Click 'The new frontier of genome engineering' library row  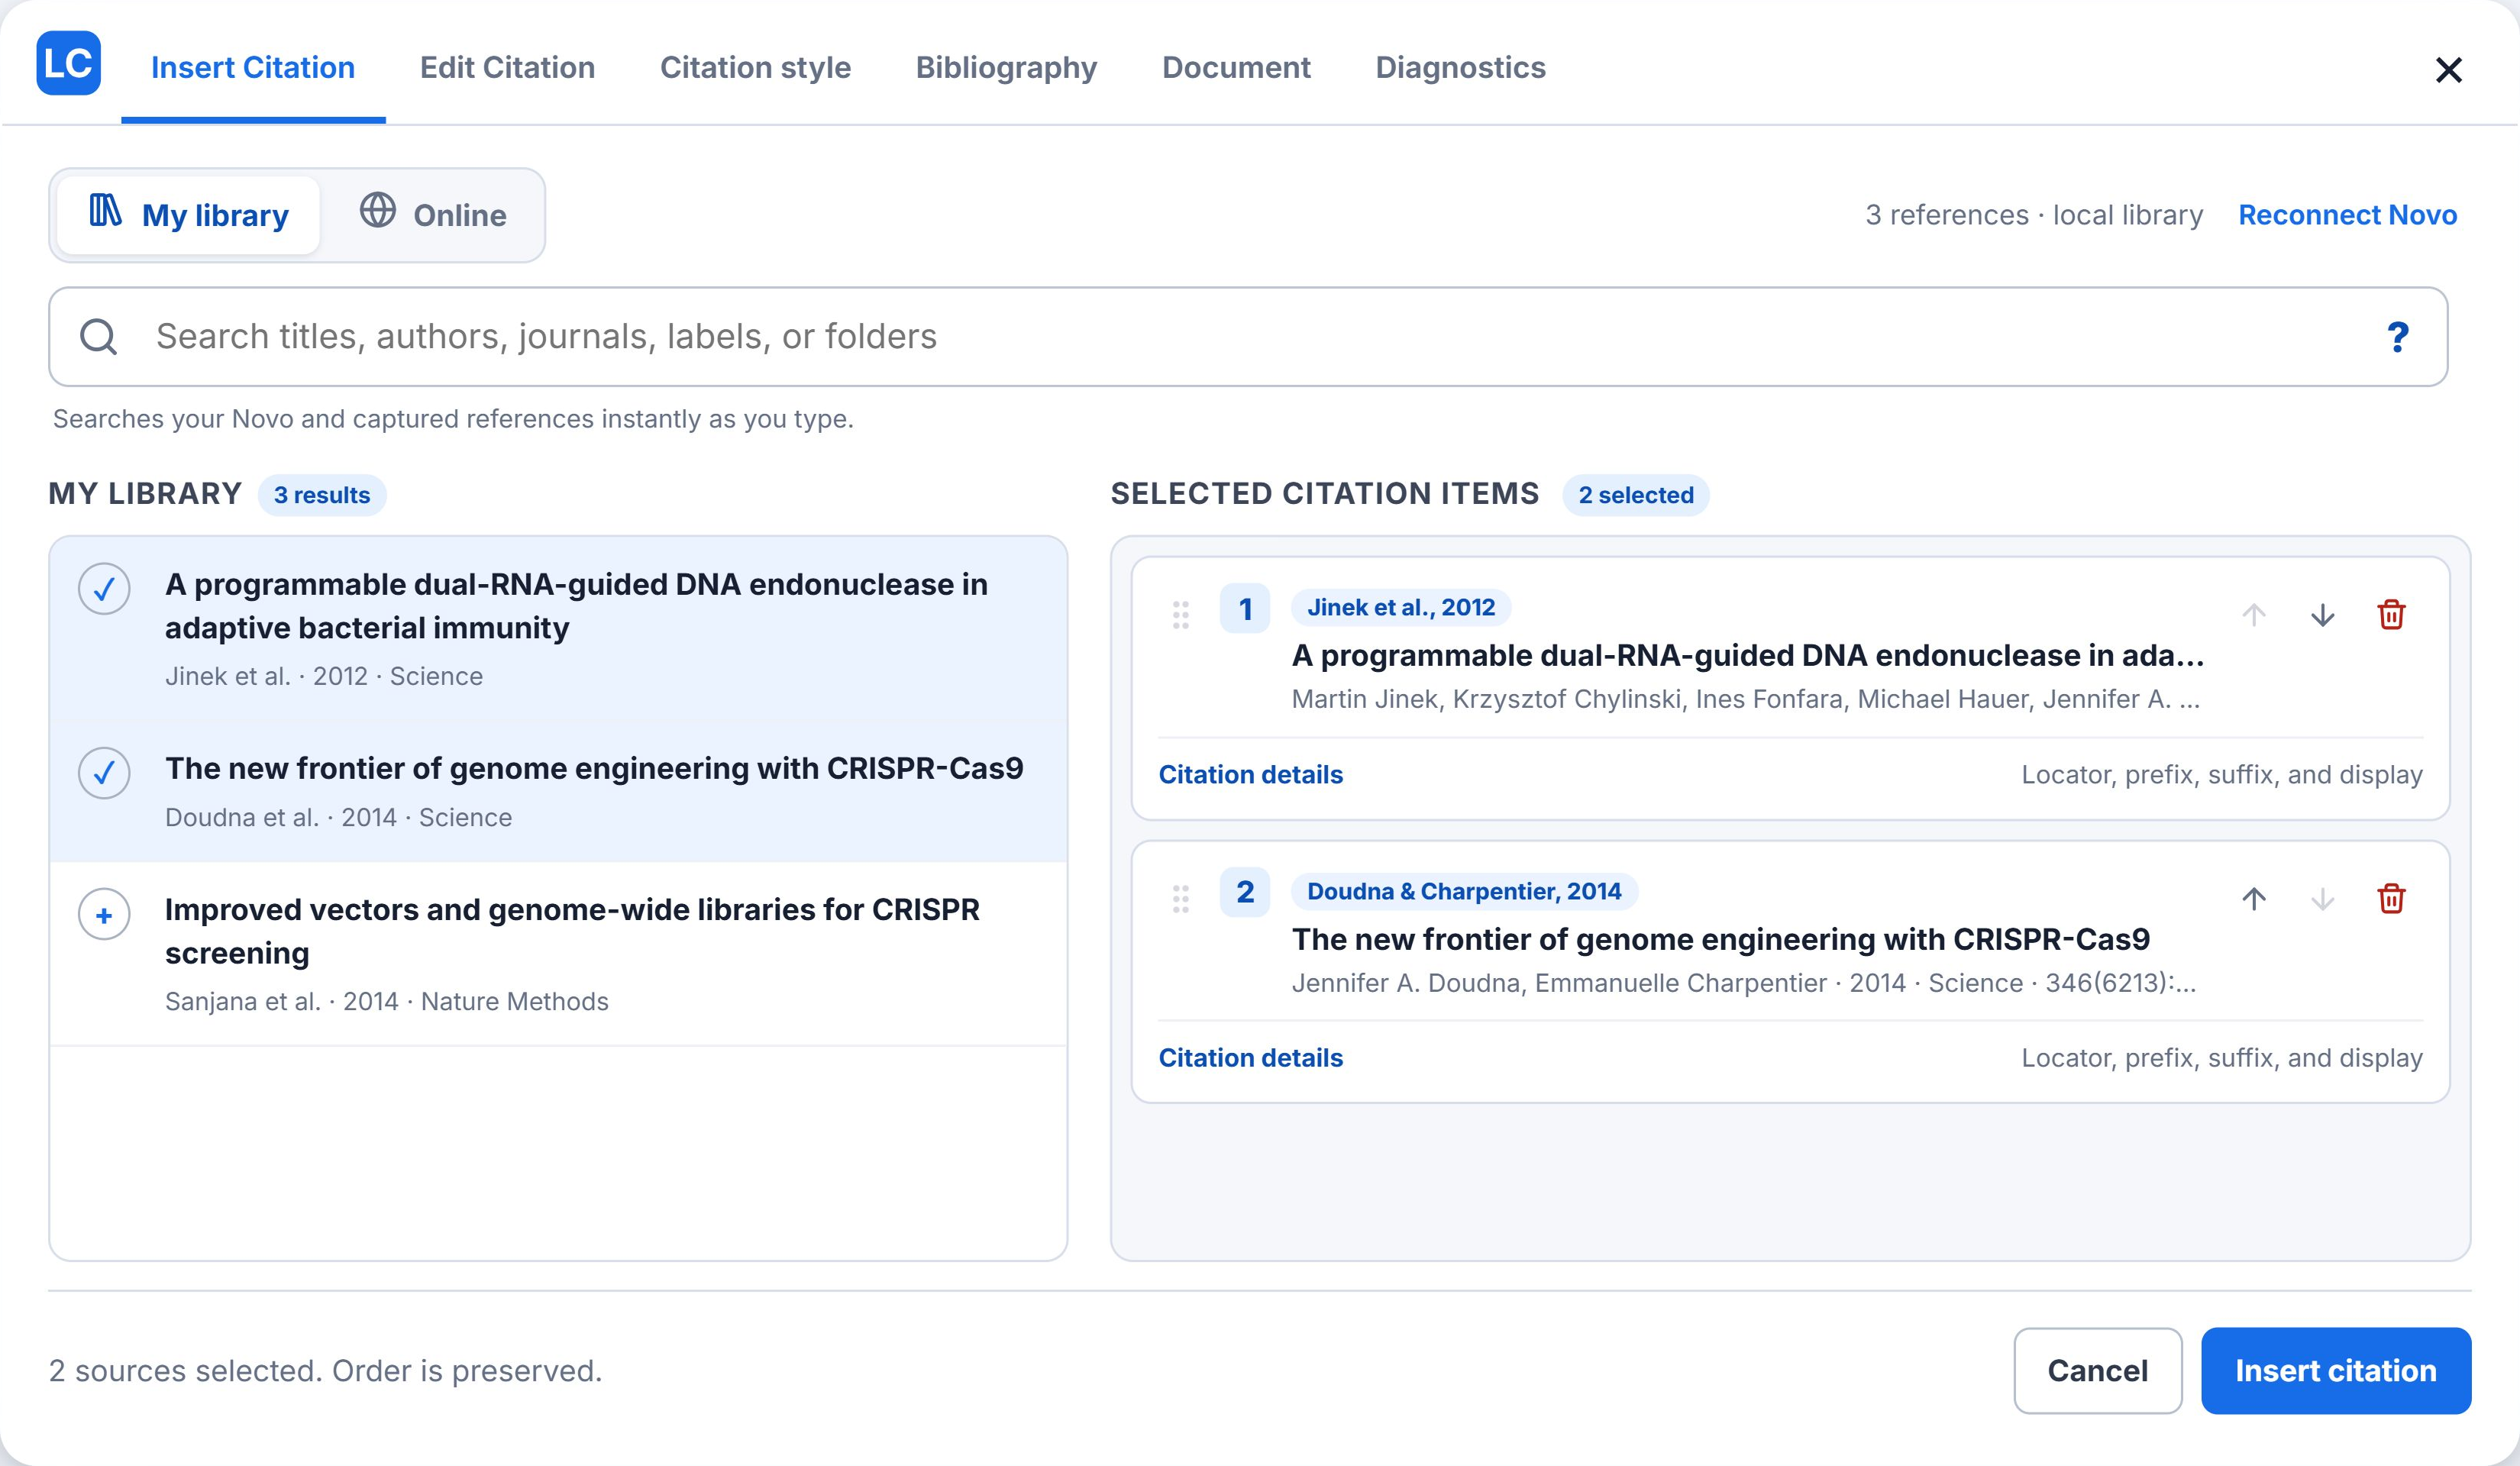(558, 792)
